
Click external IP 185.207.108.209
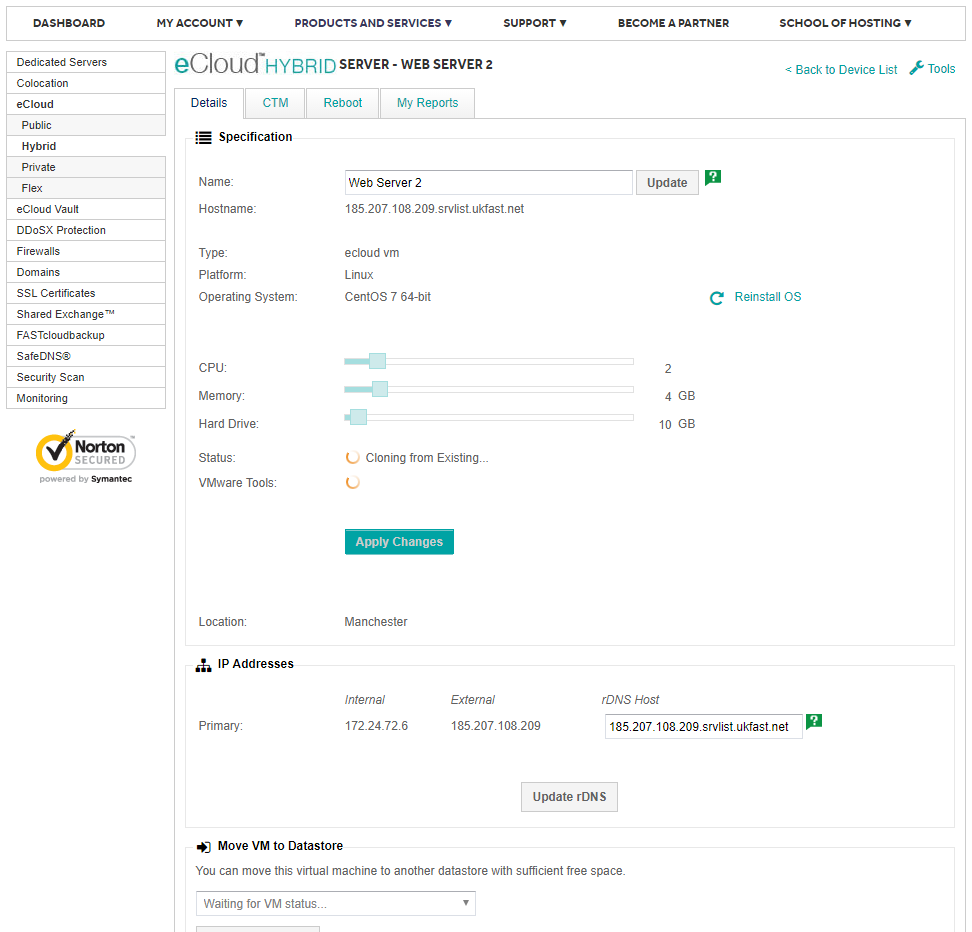click(495, 726)
